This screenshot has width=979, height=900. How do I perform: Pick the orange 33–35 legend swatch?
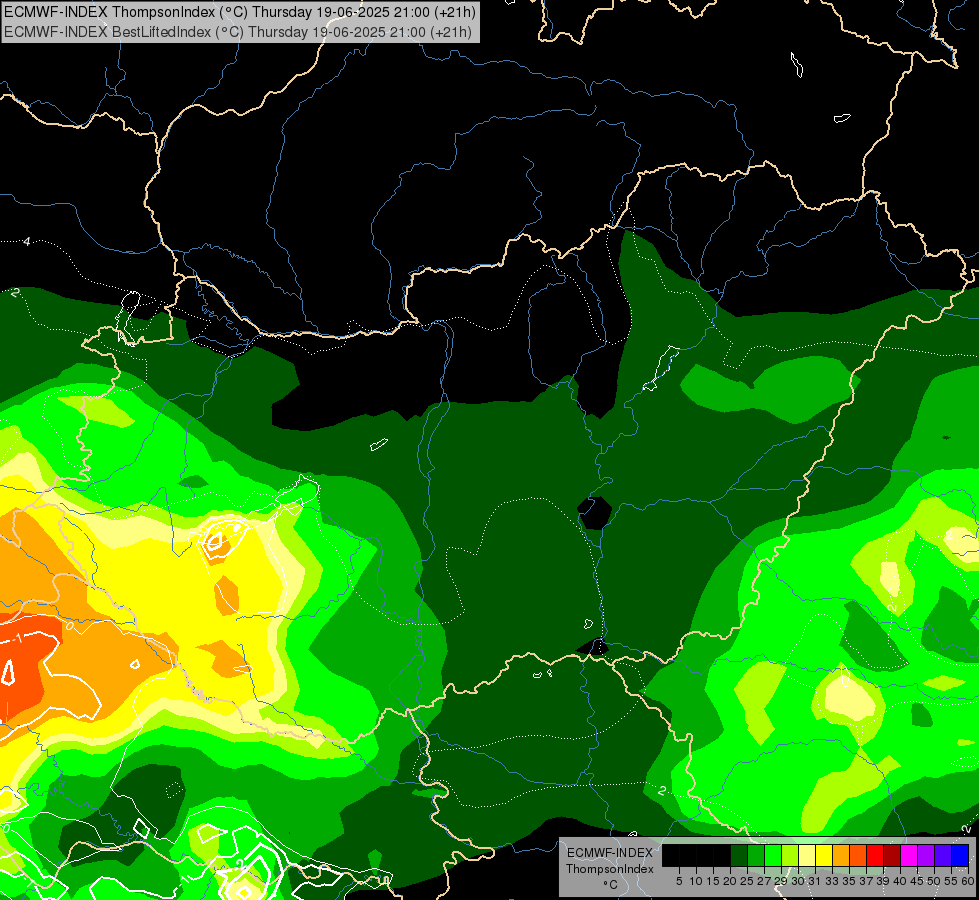click(840, 855)
